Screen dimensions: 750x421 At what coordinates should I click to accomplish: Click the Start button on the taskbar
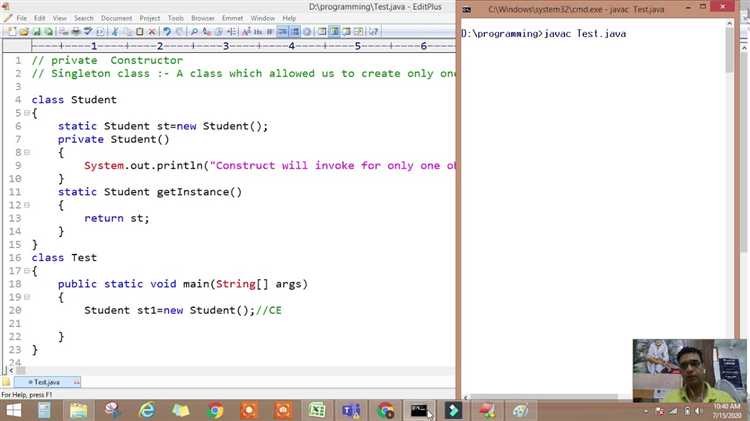13,410
